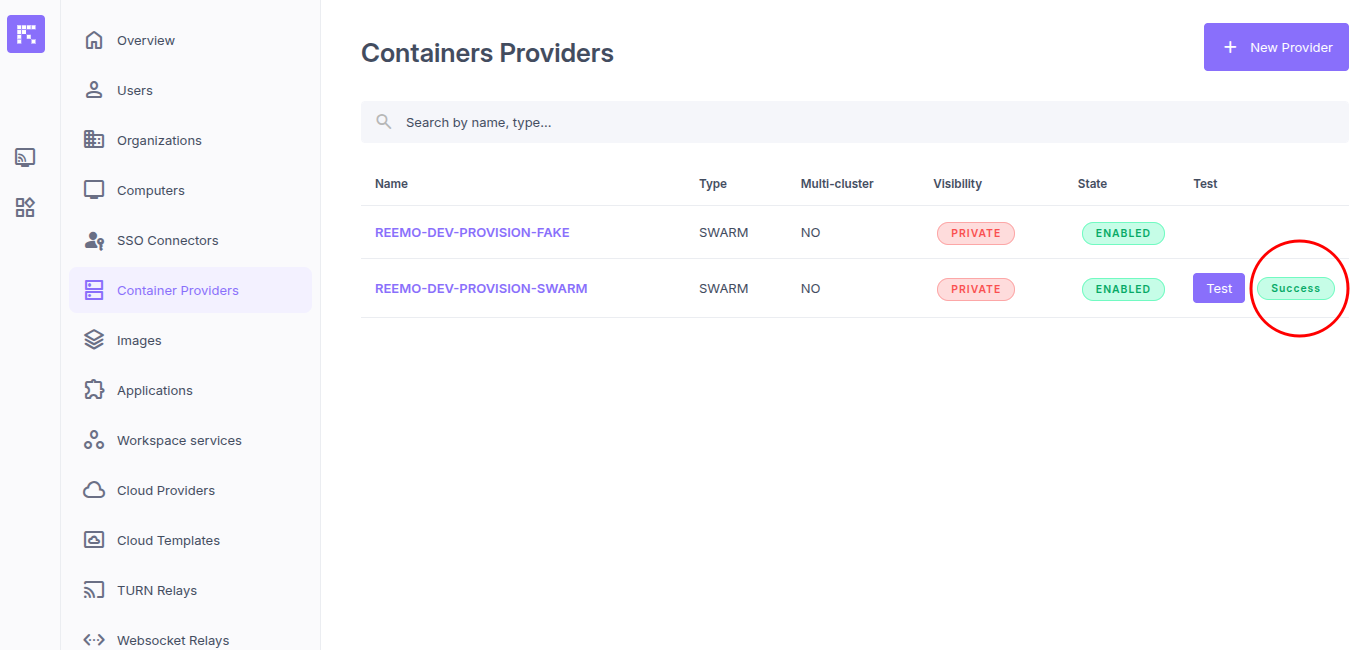Click the Applications puzzle icon
The image size is (1371, 650).
tap(94, 390)
